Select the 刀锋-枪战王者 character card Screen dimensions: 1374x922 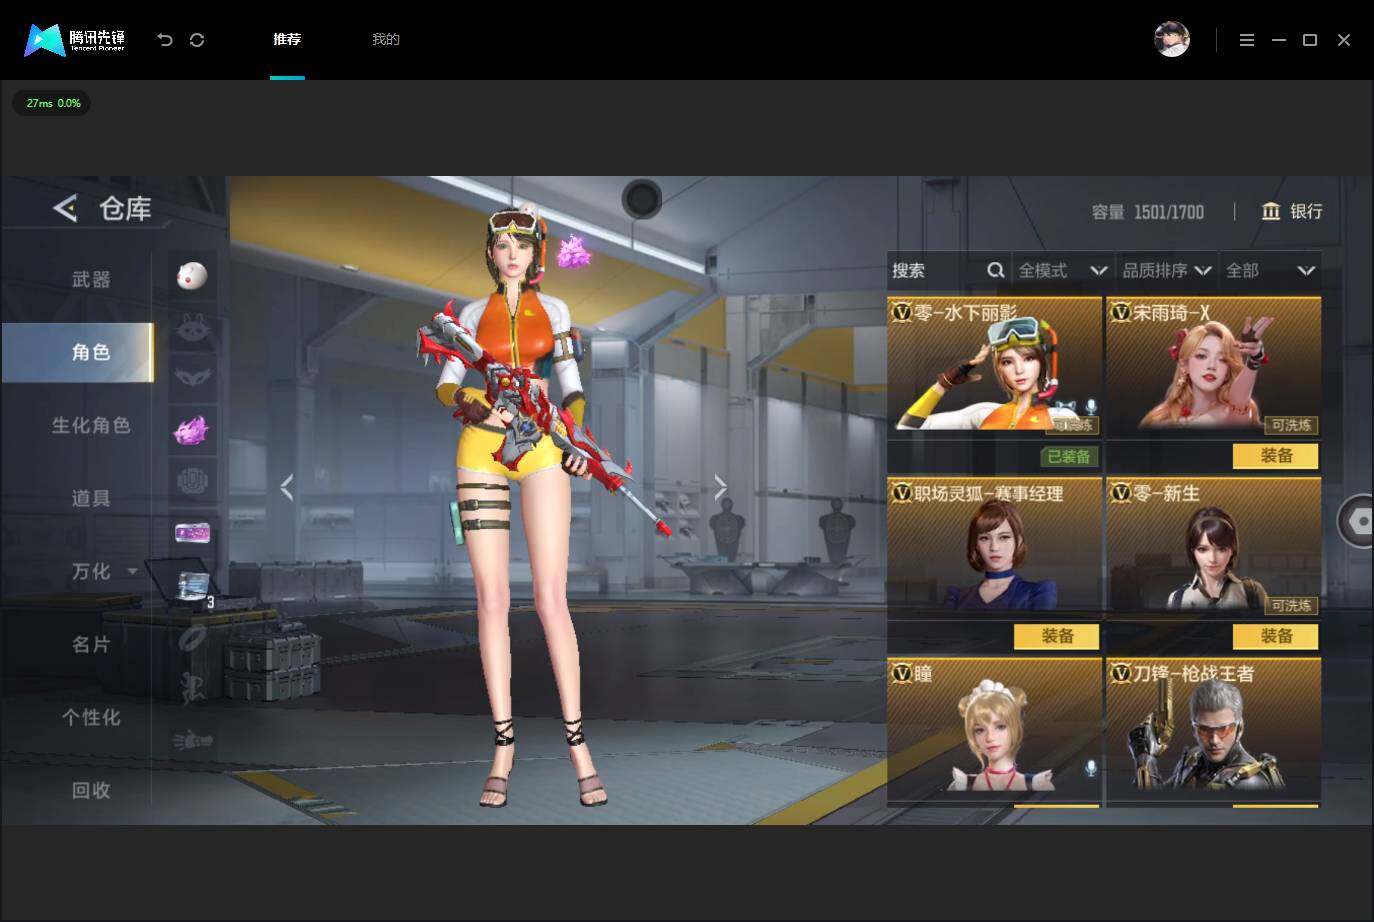(1213, 729)
